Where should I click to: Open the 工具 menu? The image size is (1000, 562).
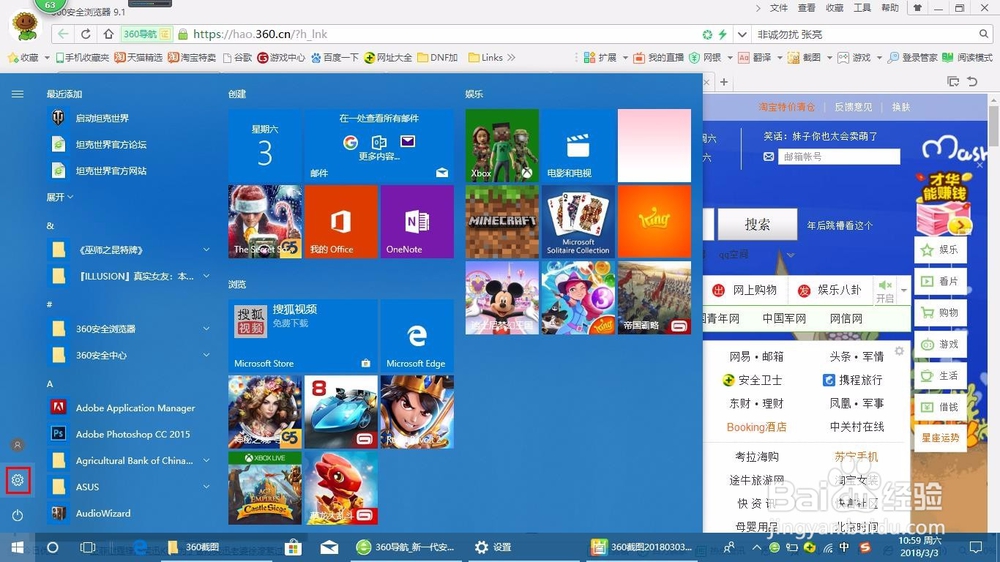point(862,8)
